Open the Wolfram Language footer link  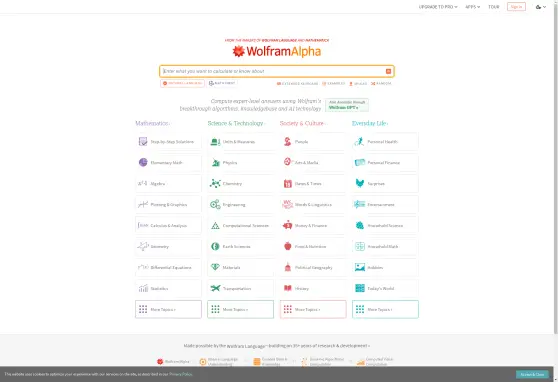click(246, 346)
